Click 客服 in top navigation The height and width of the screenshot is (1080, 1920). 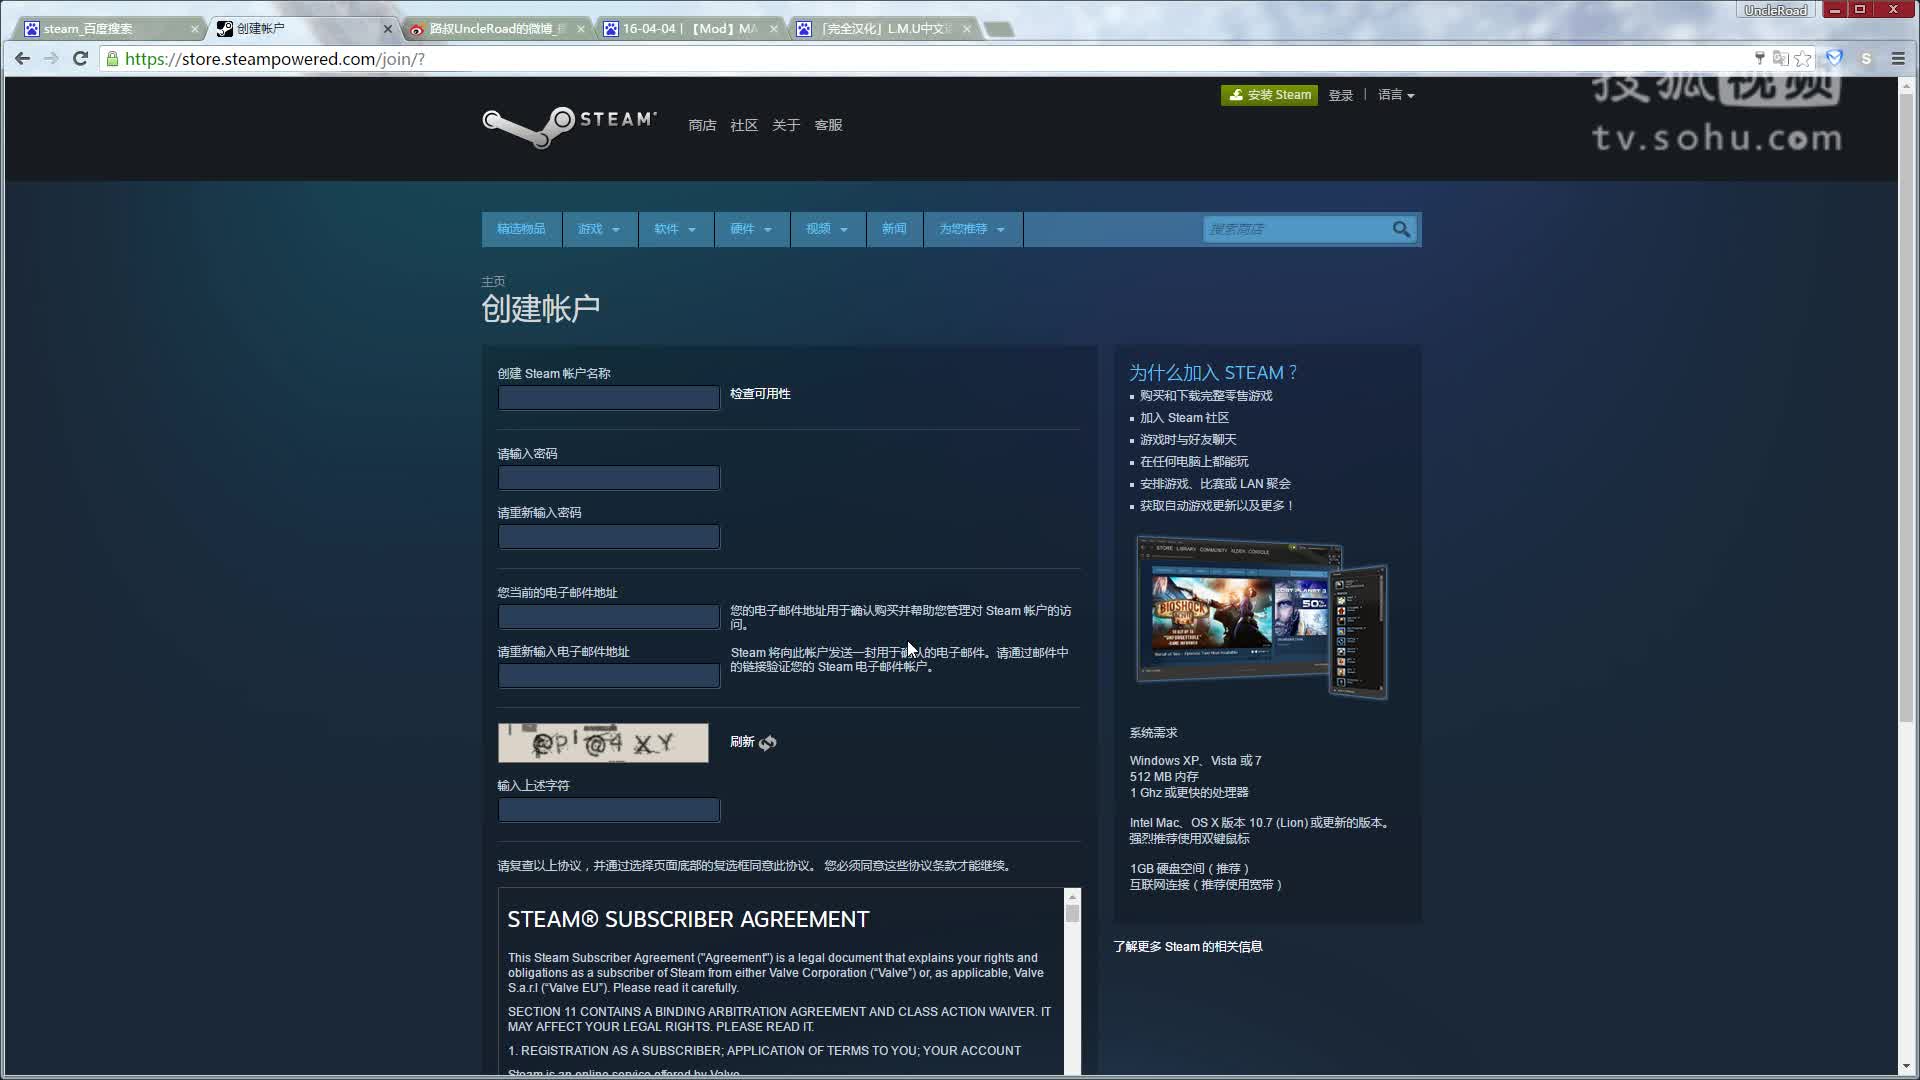[x=828, y=125]
